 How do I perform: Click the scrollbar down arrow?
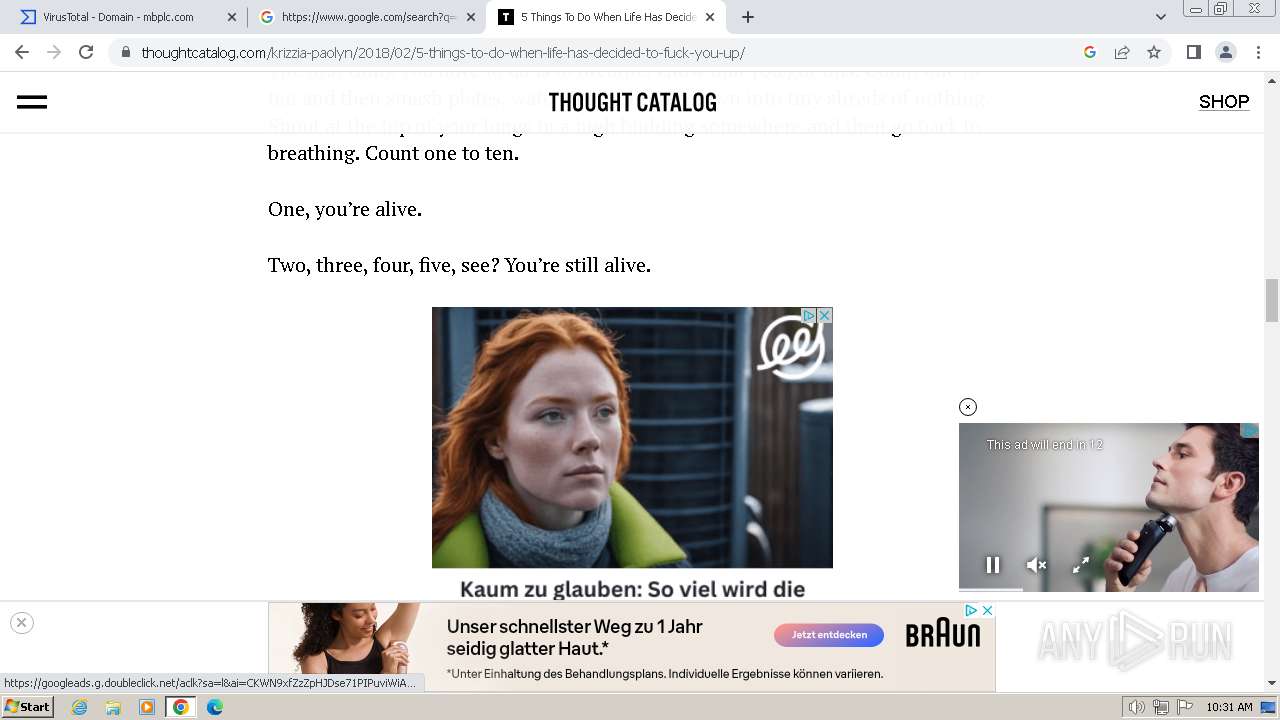point(1272,683)
